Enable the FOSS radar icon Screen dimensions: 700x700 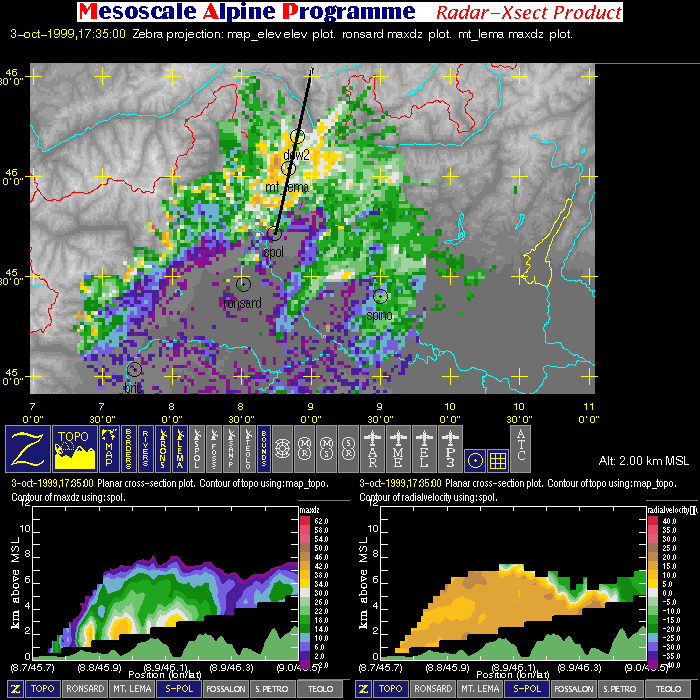[x=214, y=449]
